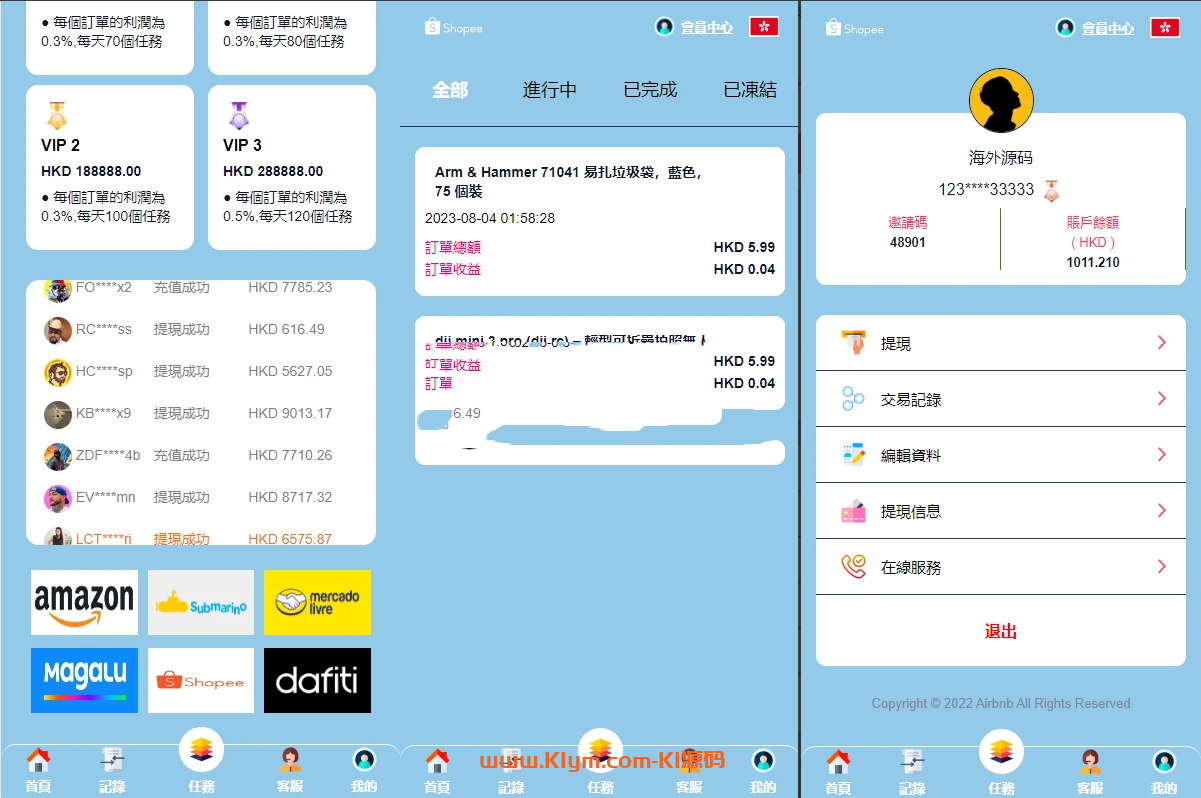
Task: Tap My profile icon in middle panel
Action: tap(763, 761)
